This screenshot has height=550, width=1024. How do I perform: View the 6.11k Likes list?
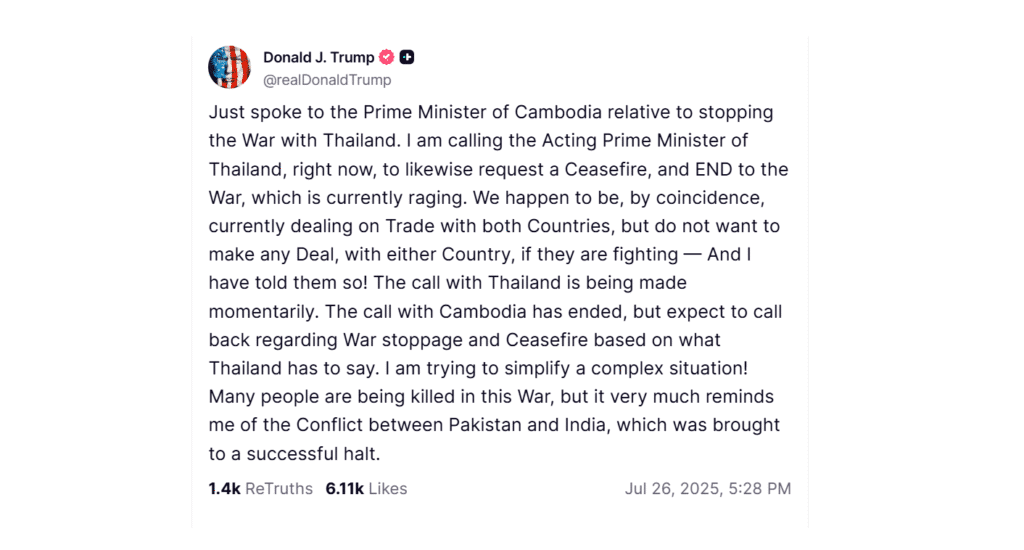[x=366, y=489]
